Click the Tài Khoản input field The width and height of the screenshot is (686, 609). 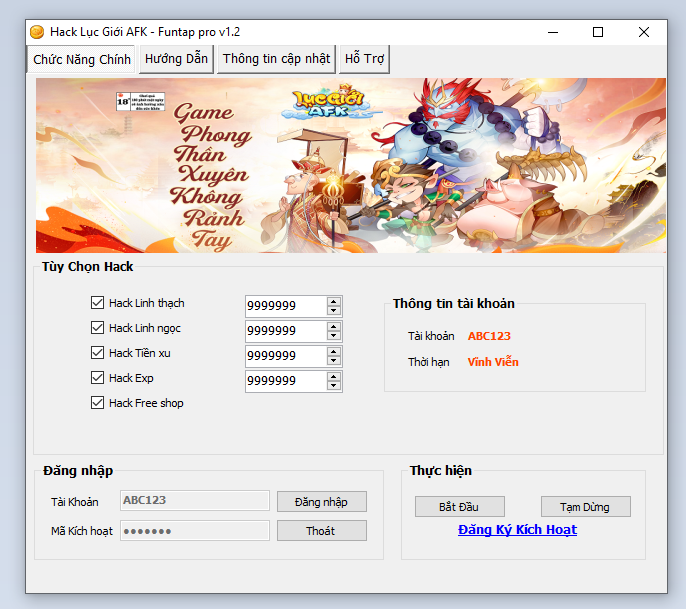pos(195,501)
